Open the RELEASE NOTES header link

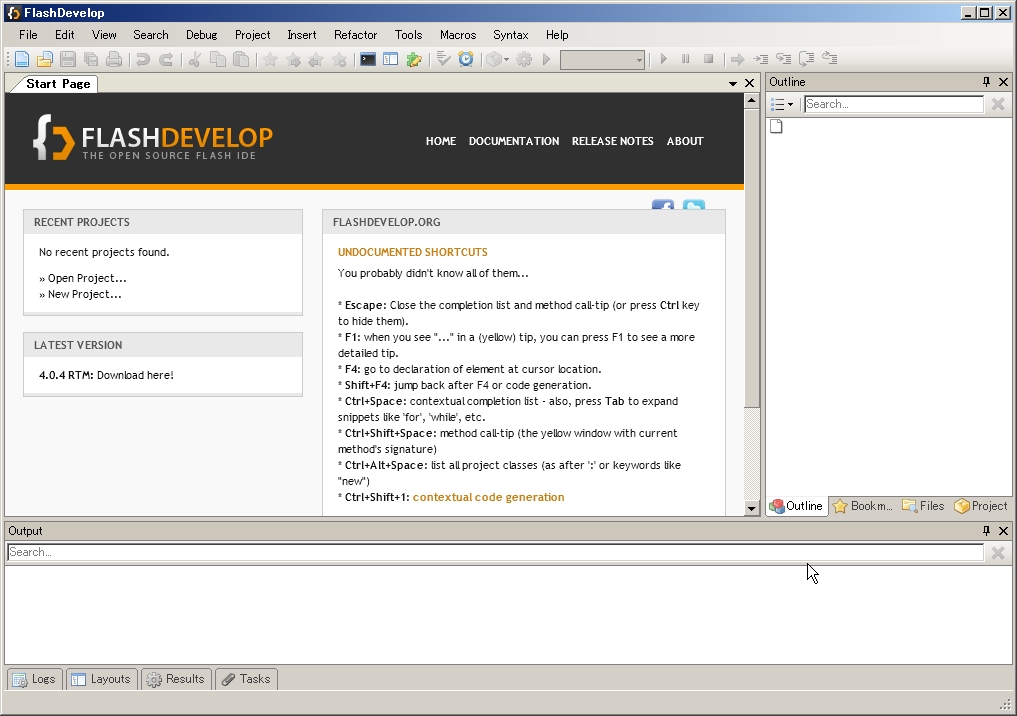[612, 141]
